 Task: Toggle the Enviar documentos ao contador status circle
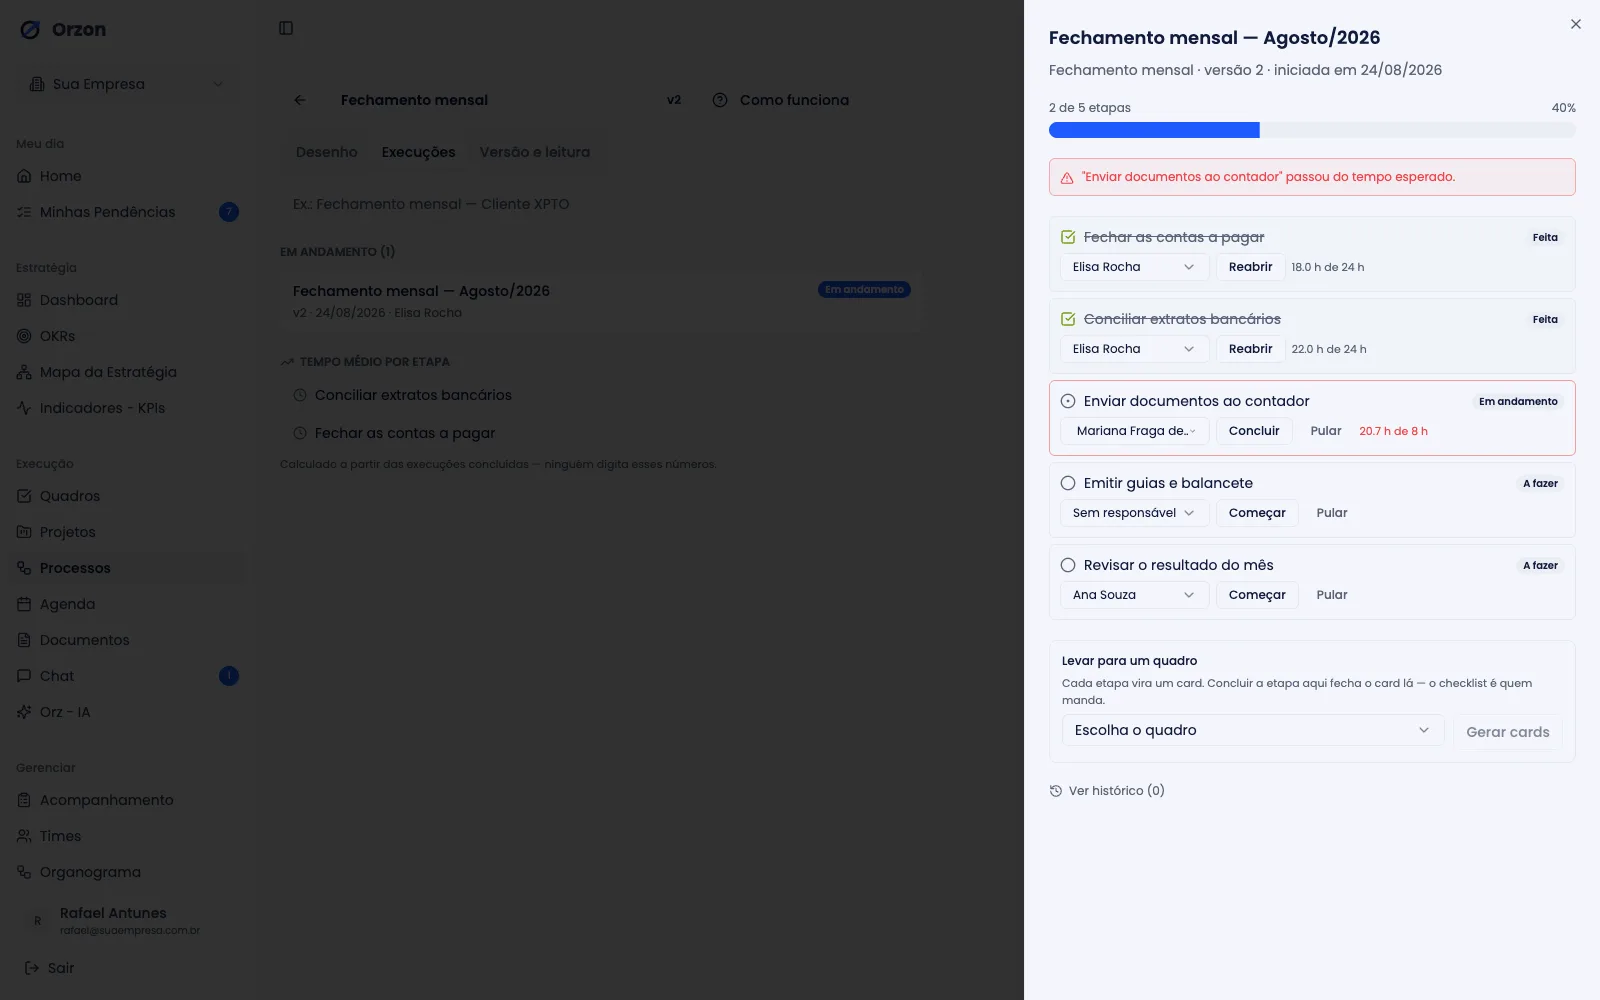pyautogui.click(x=1068, y=401)
